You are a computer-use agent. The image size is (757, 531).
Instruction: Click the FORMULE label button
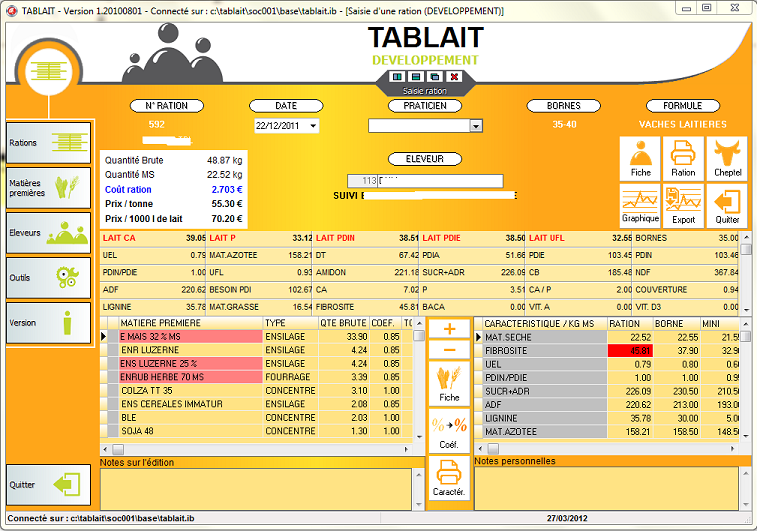point(683,106)
